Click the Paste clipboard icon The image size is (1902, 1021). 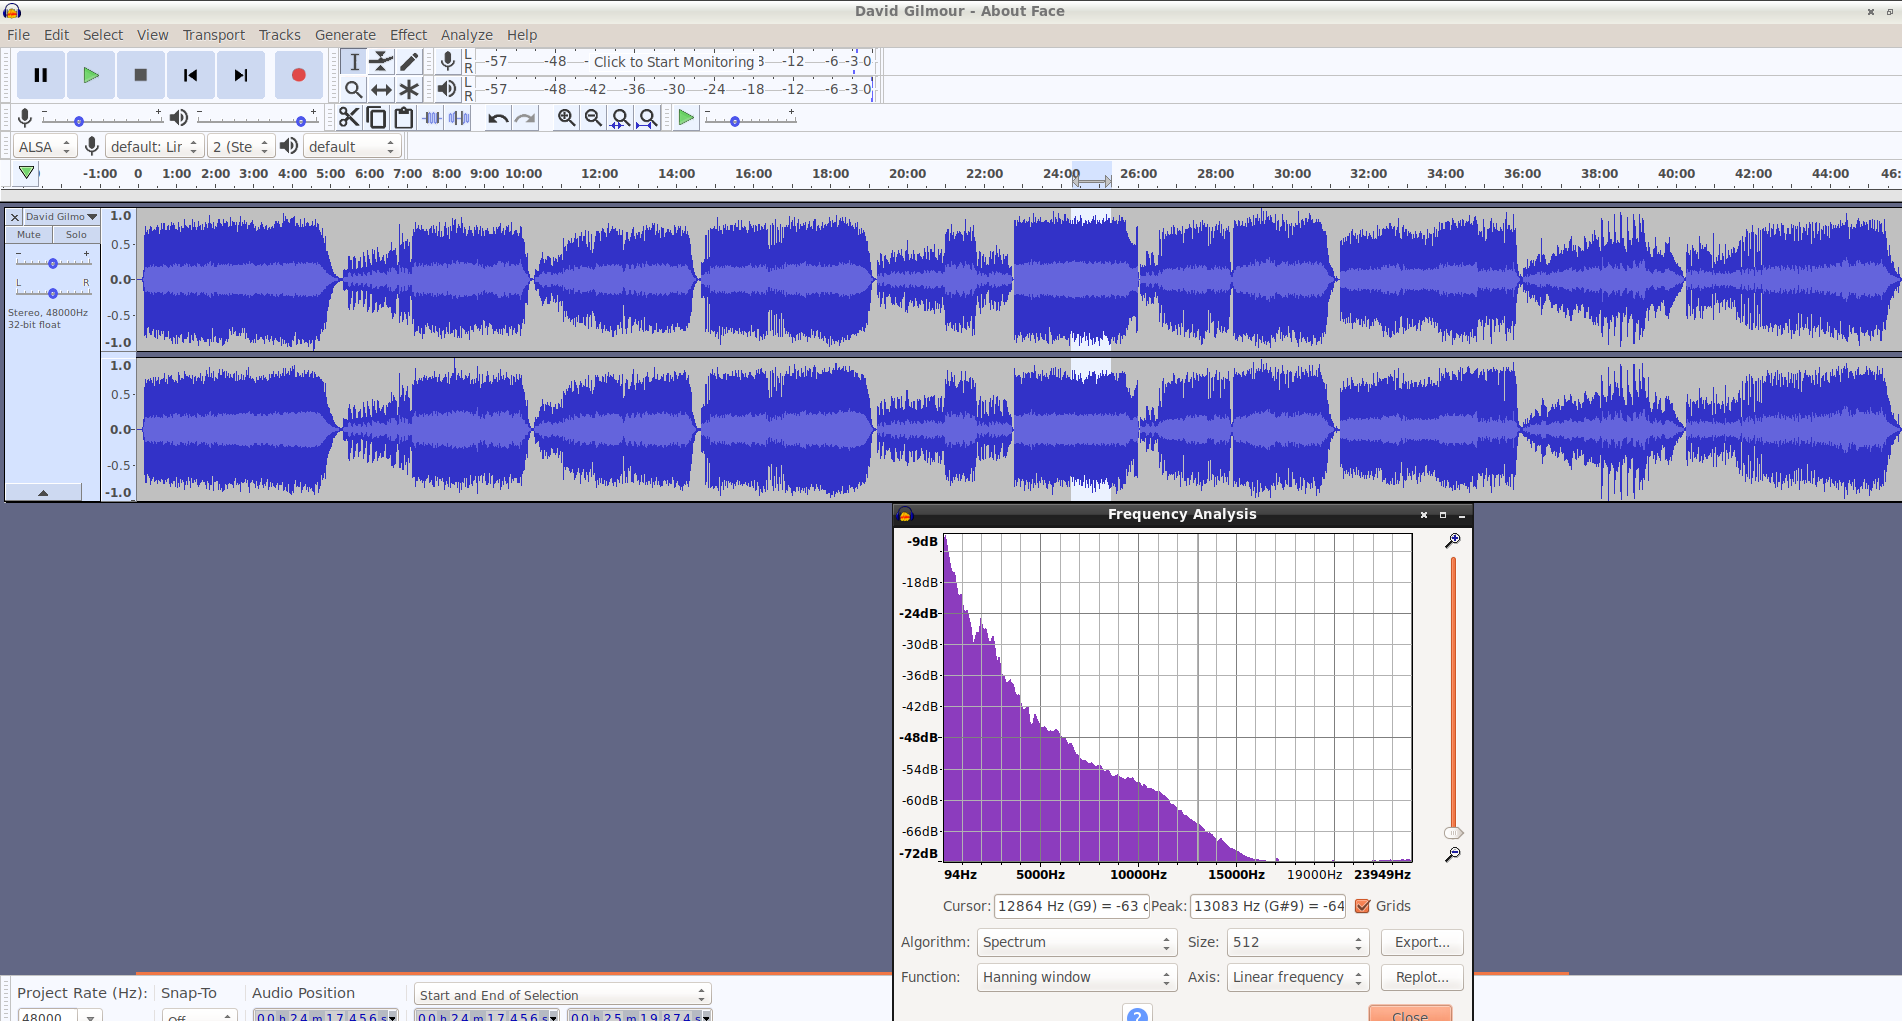tap(404, 118)
